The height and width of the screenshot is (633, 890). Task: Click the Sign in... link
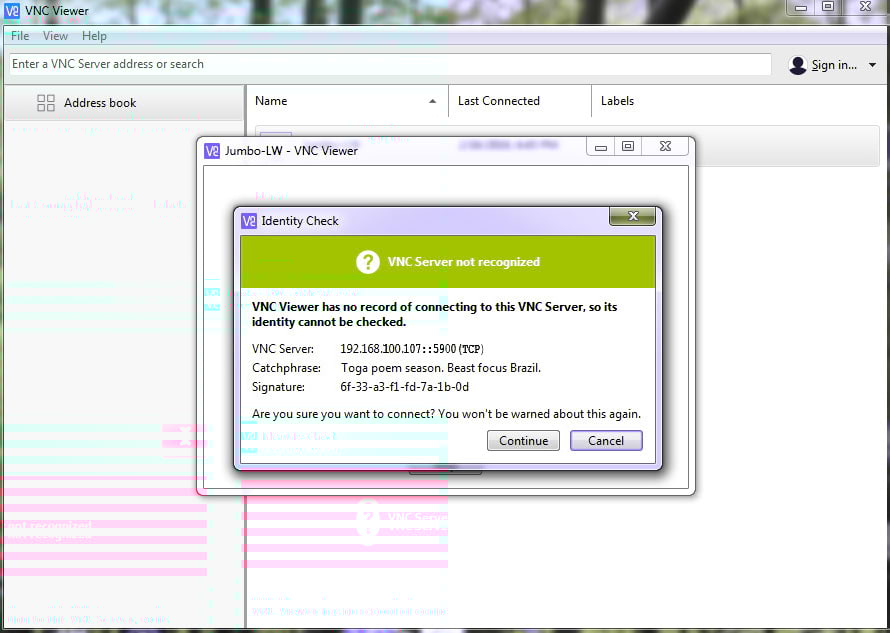(x=833, y=65)
